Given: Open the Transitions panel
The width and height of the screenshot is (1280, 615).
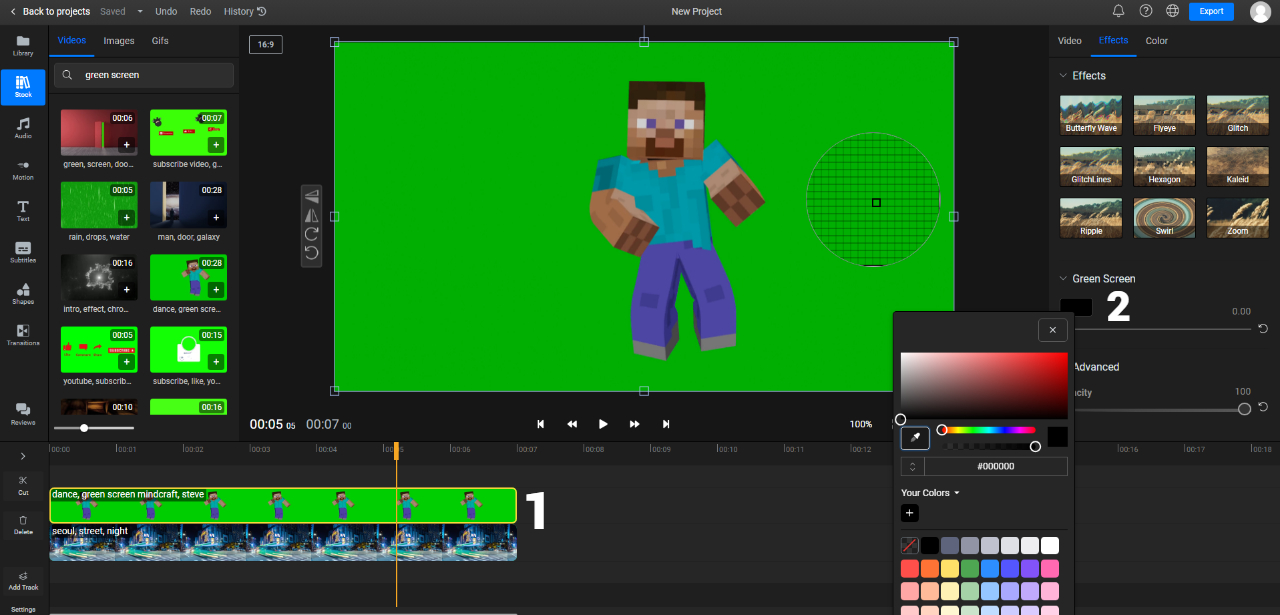Looking at the screenshot, I should 23,334.
